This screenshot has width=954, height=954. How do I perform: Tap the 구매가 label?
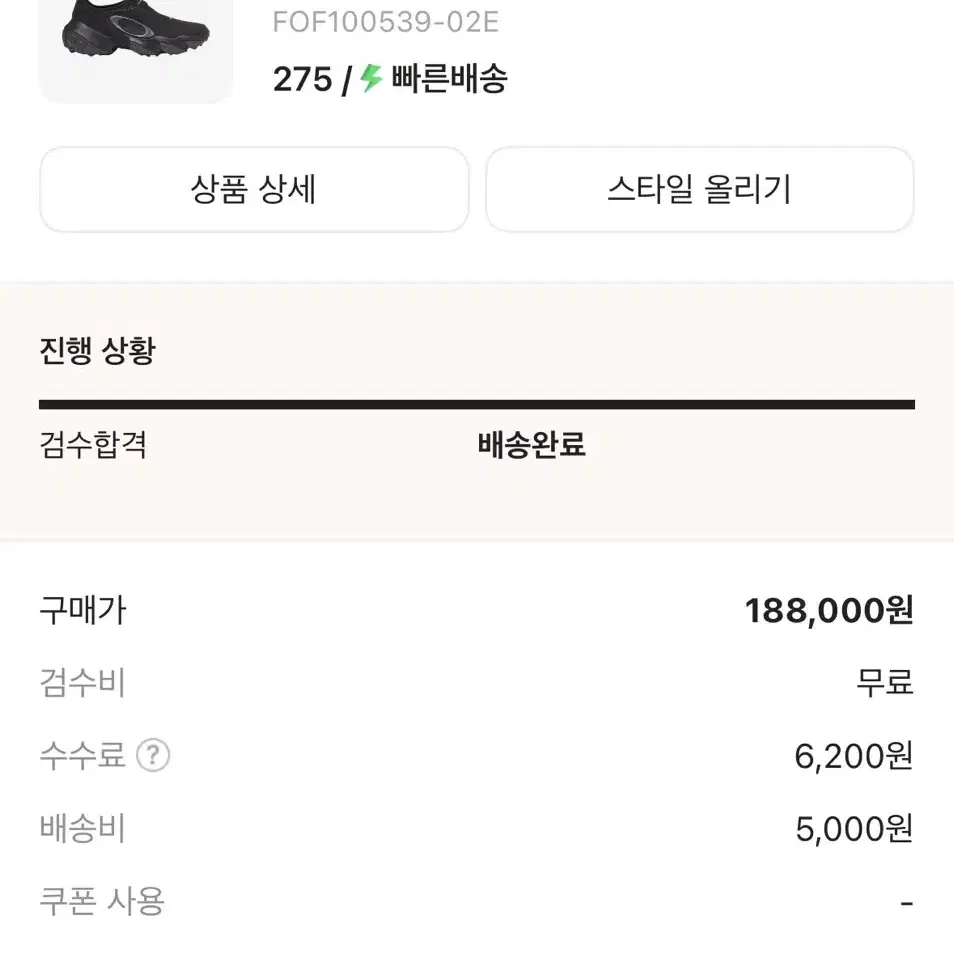(x=83, y=610)
